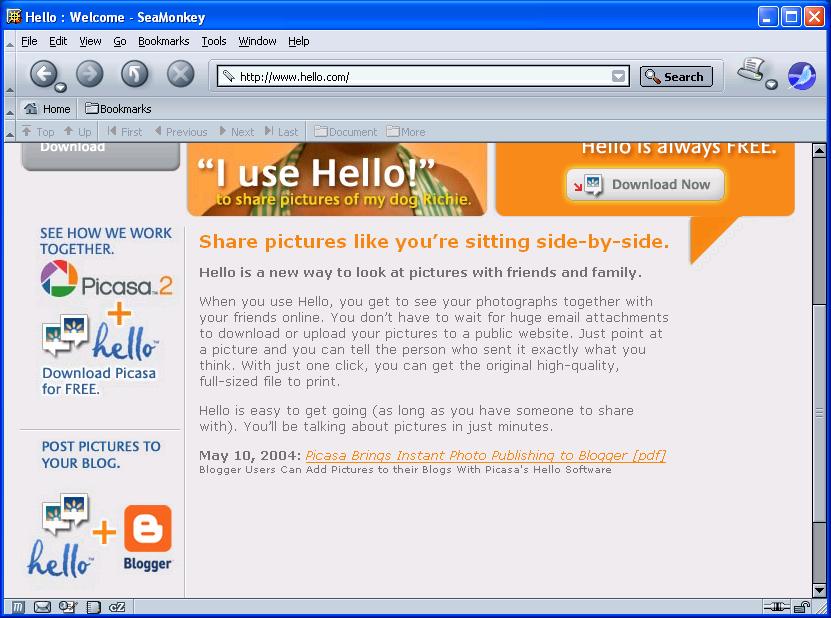Open the Back button history dropdown arrow
The height and width of the screenshot is (618, 831).
tap(60, 87)
